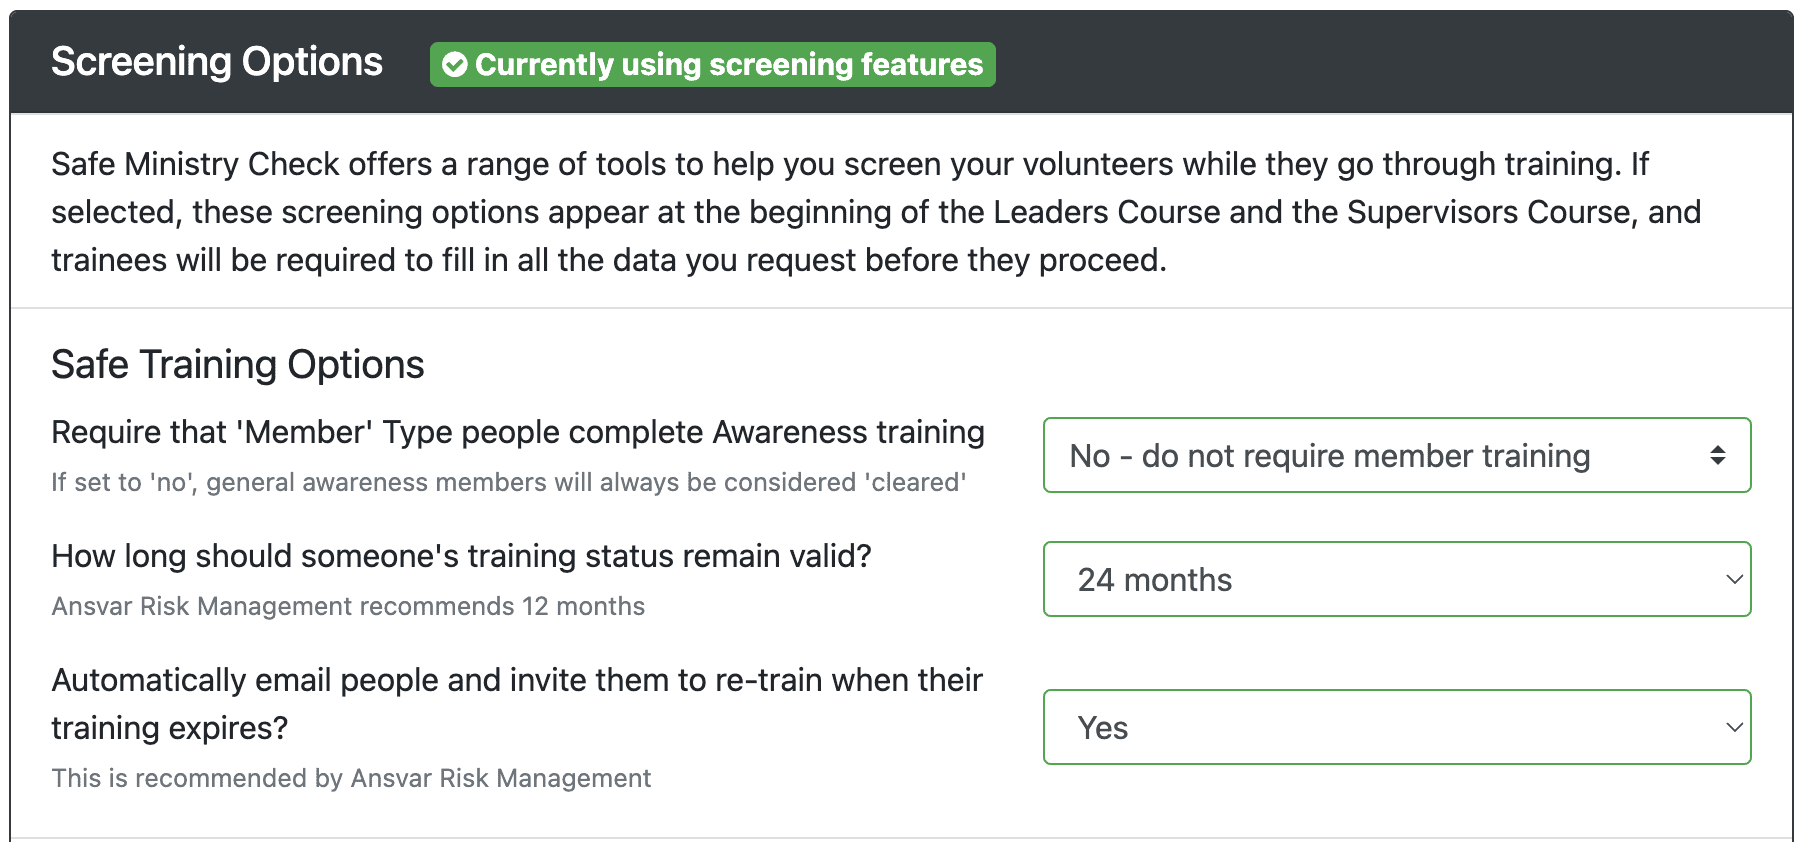Image resolution: width=1806 pixels, height=842 pixels.
Task: Change training requirement from 'No - do not require member training'
Action: (1396, 455)
